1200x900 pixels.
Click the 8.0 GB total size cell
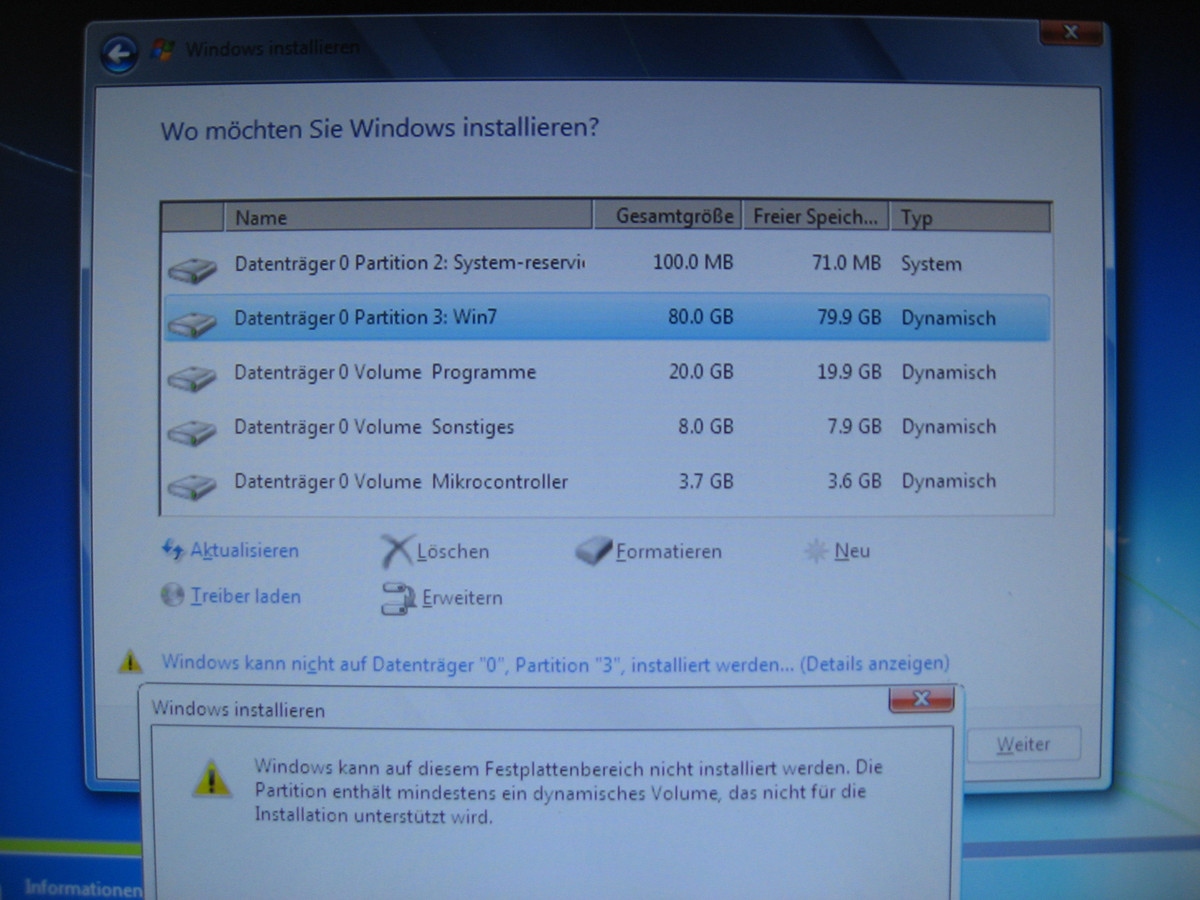point(706,426)
